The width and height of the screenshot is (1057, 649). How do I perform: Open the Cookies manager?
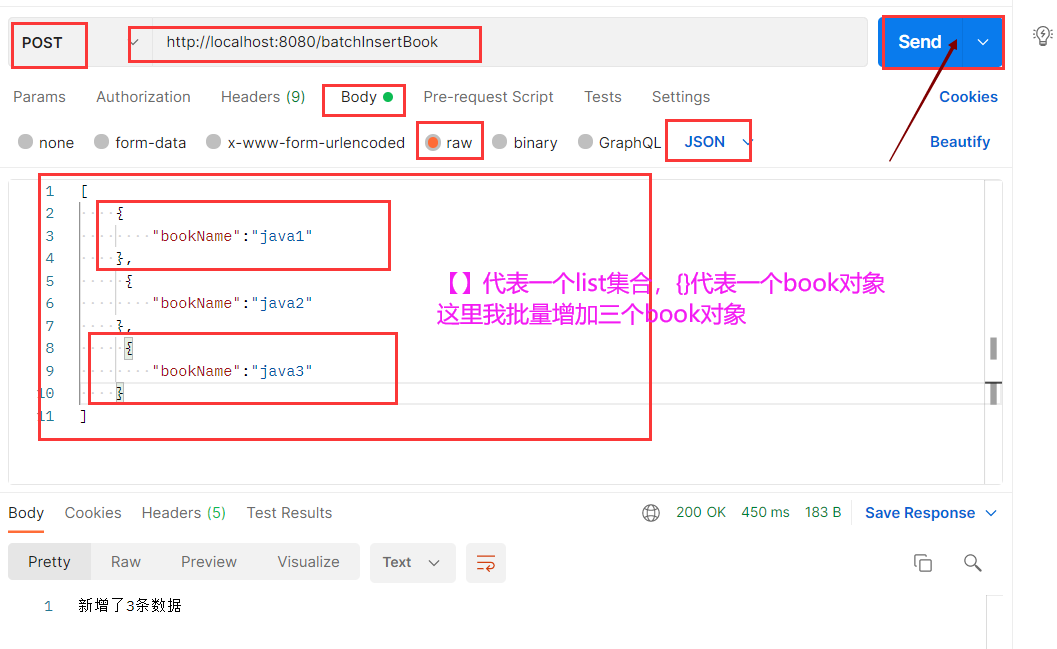[x=967, y=97]
